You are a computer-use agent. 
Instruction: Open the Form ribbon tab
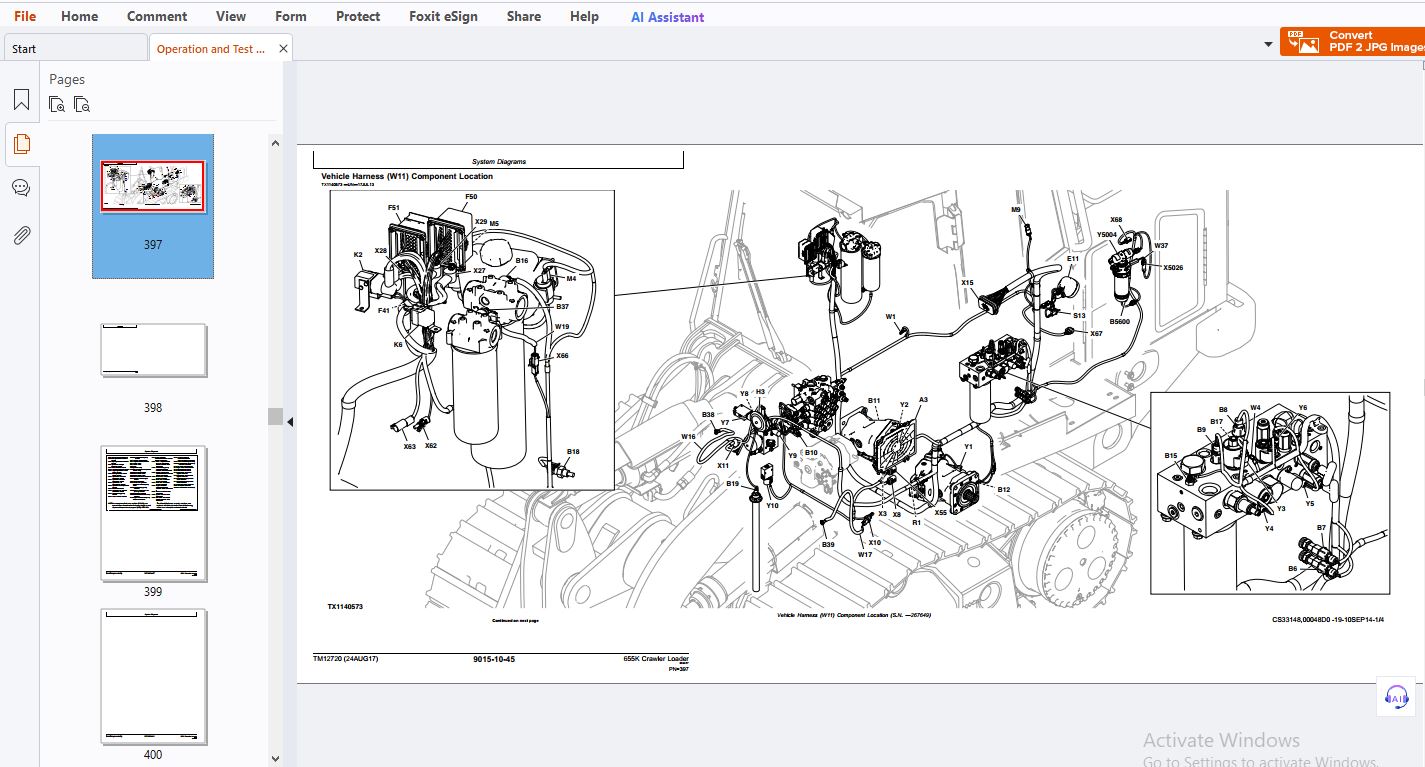tap(291, 16)
